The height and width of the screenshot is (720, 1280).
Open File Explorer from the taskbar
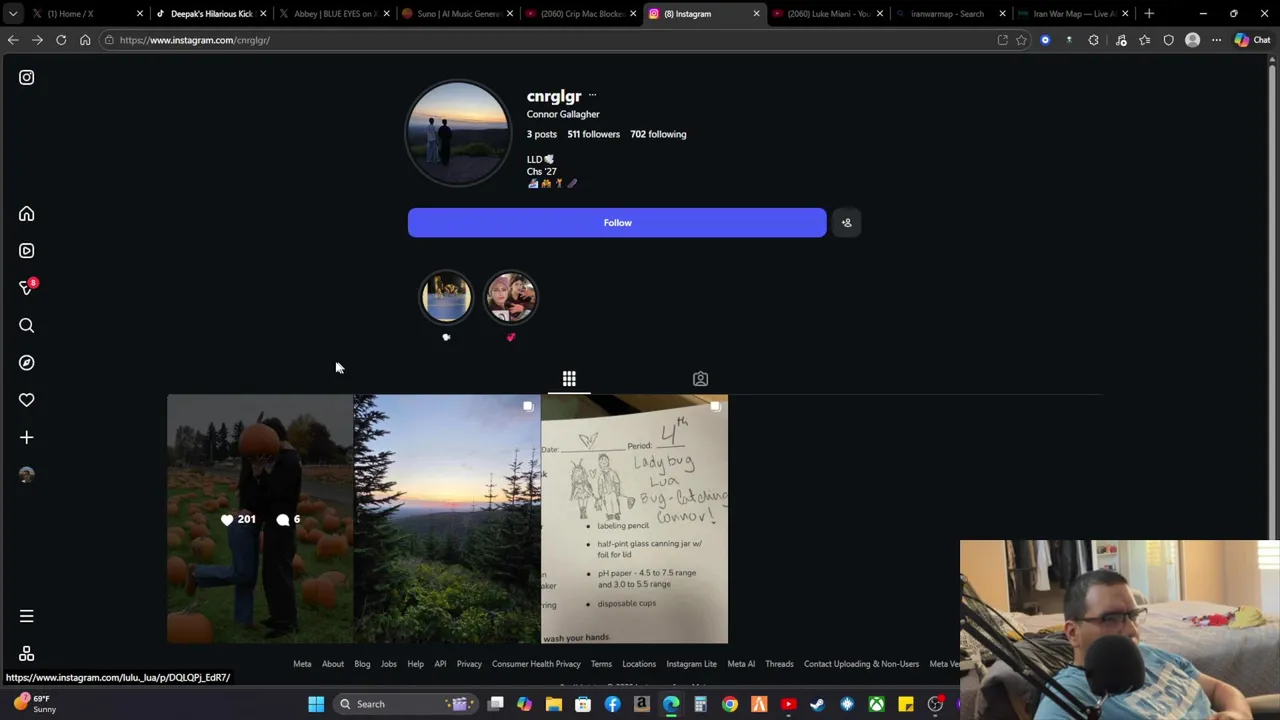click(x=554, y=704)
